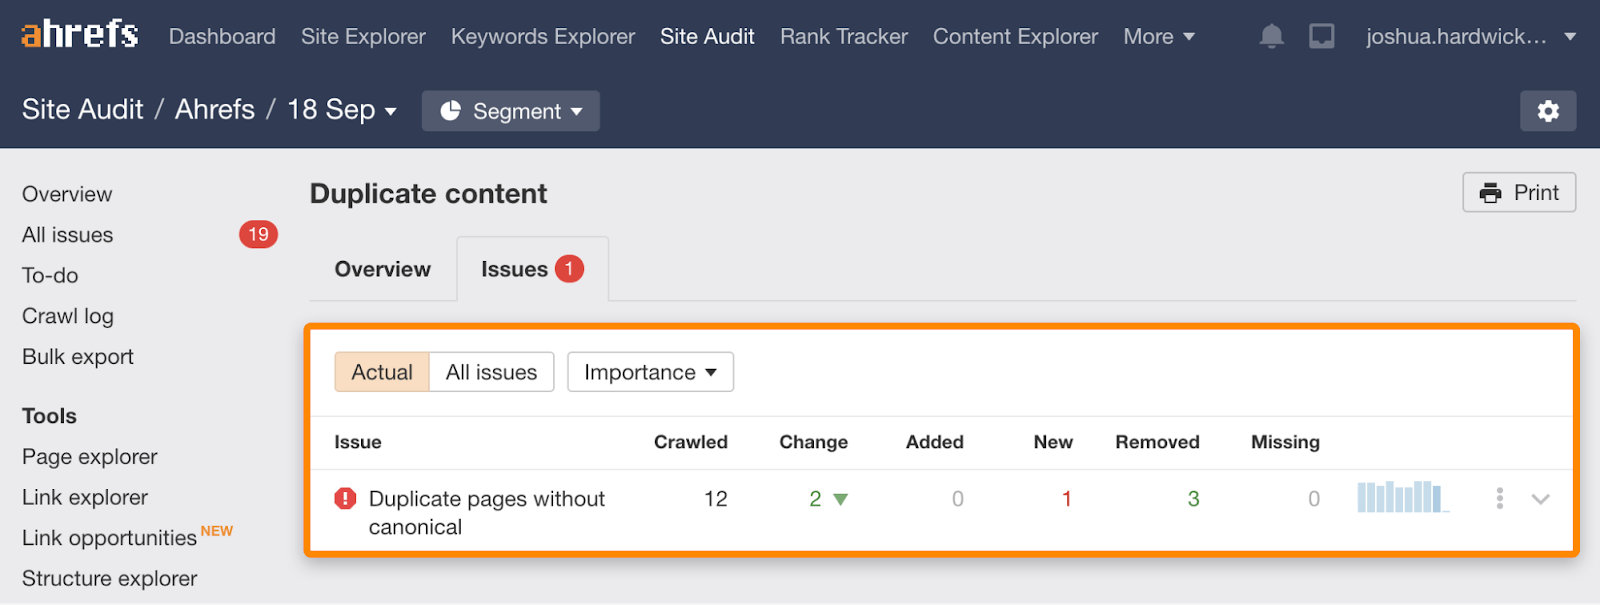Open Page explorer tool
This screenshot has width=1600, height=605.
coord(90,457)
